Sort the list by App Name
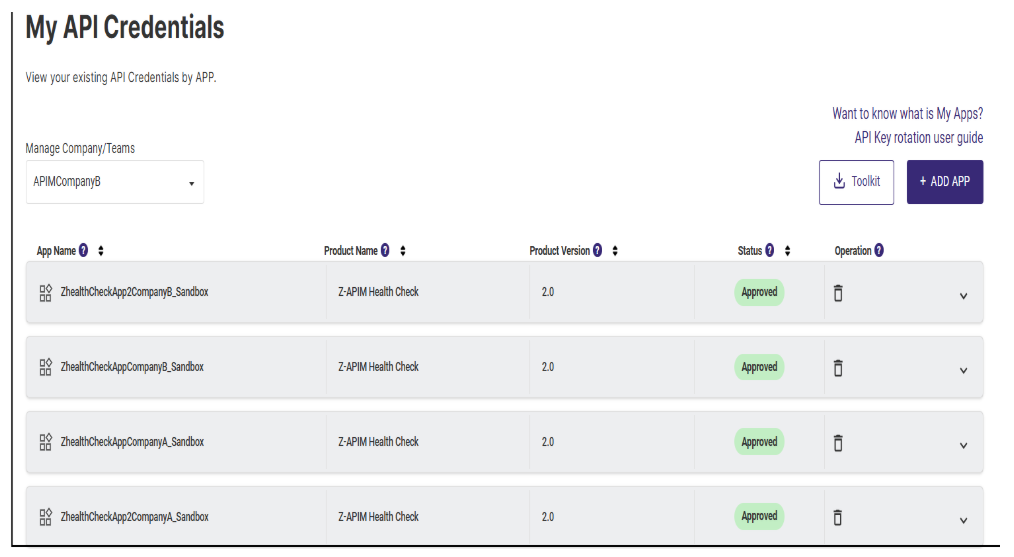 (x=101, y=250)
